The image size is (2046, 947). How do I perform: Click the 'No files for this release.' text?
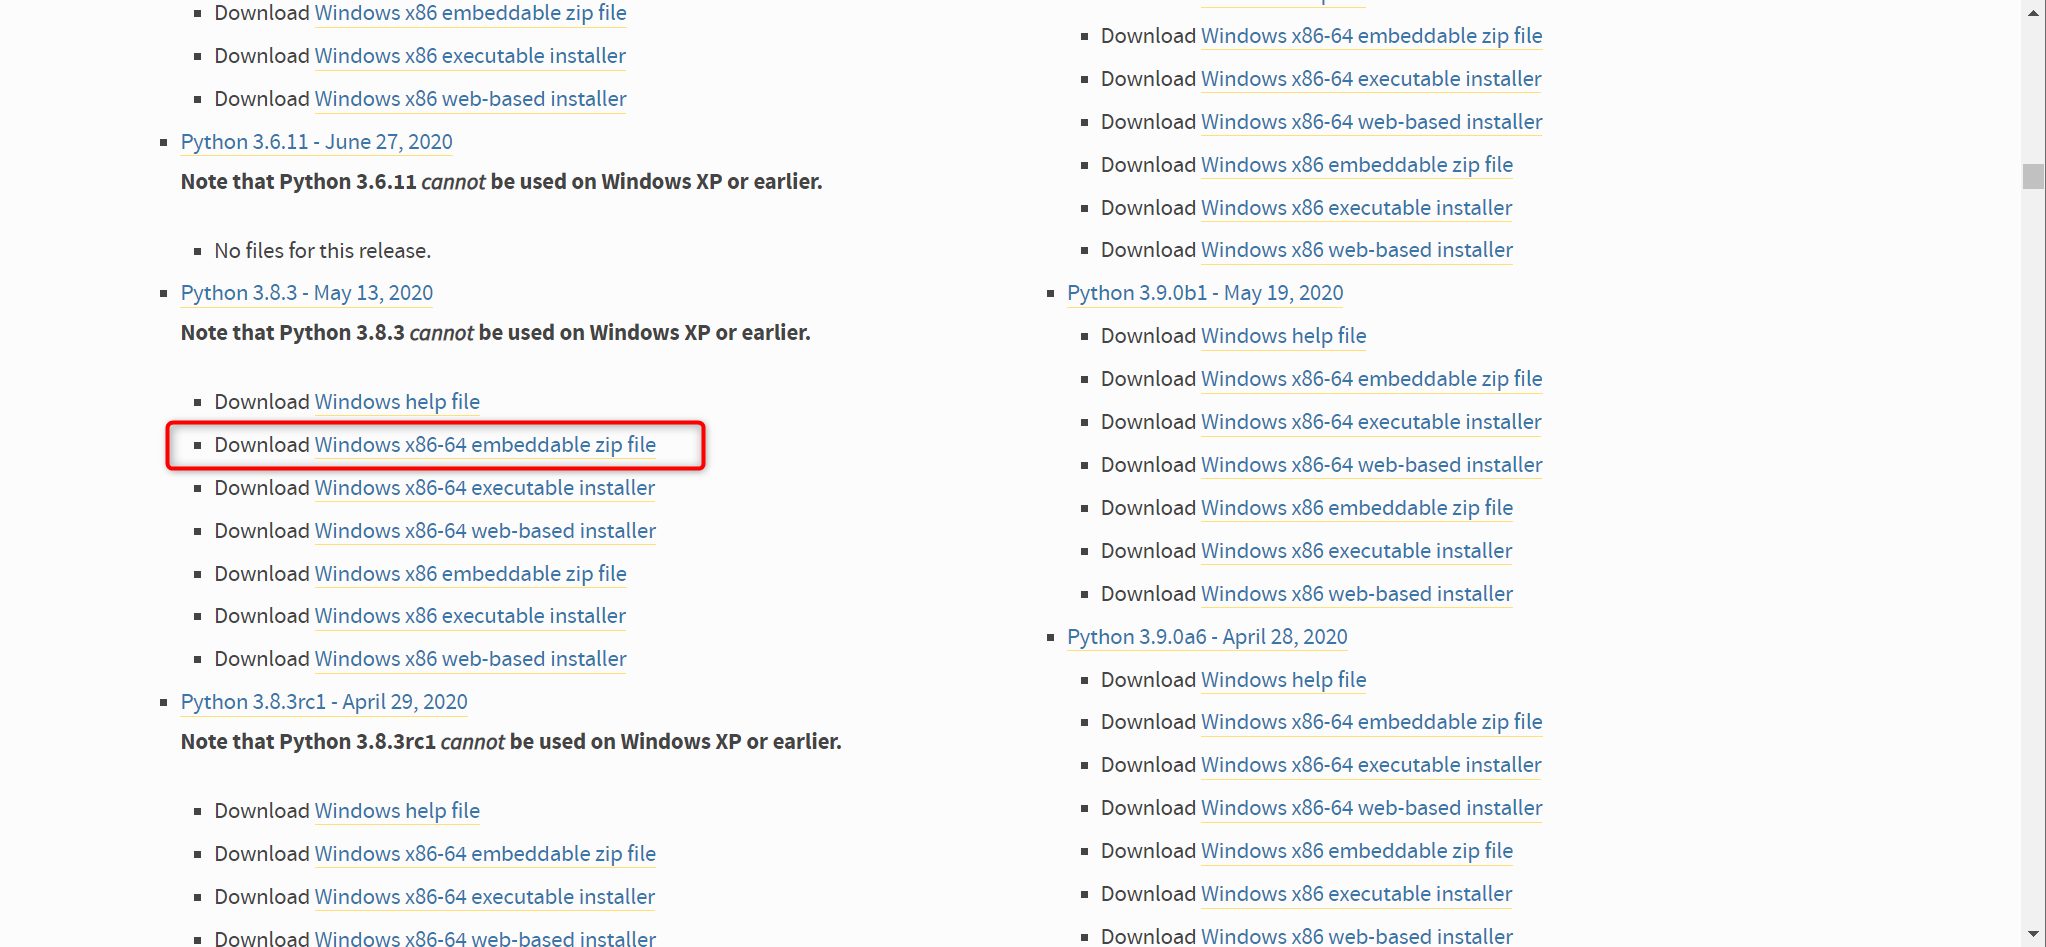pyautogui.click(x=323, y=251)
